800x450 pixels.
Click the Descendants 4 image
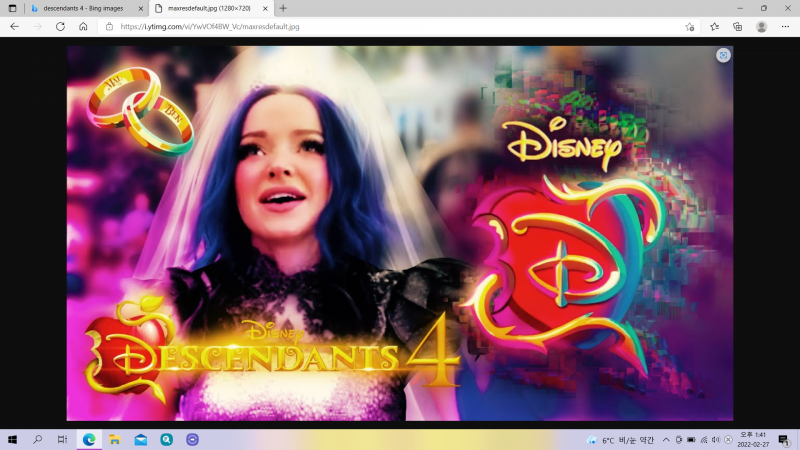tap(400, 232)
